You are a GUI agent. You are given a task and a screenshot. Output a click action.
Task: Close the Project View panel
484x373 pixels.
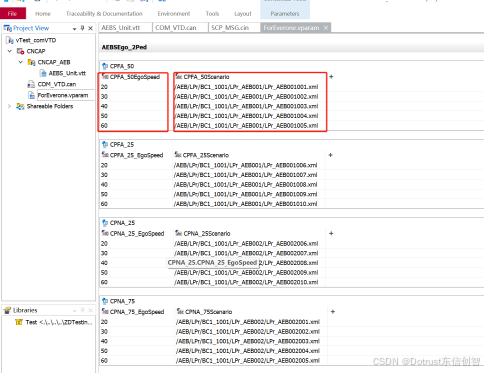click(90, 29)
